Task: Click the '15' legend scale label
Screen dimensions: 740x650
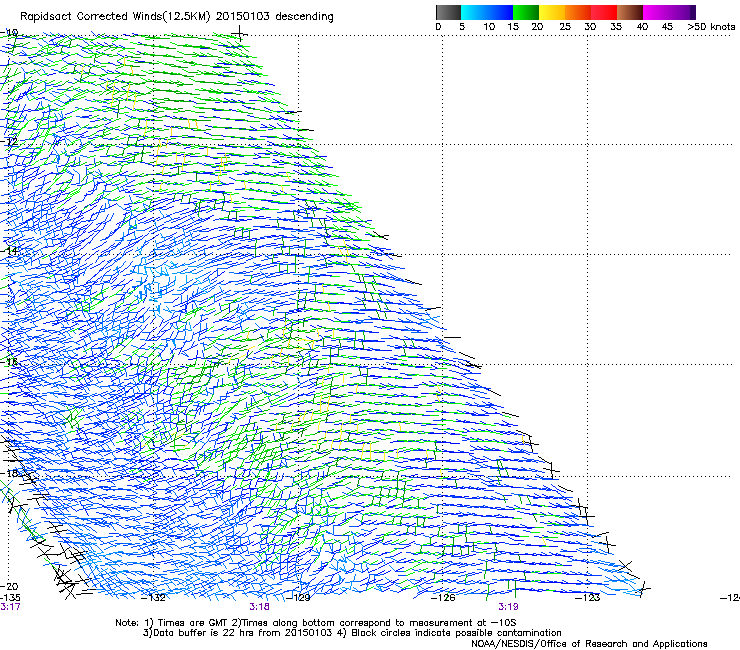Action: [x=513, y=26]
